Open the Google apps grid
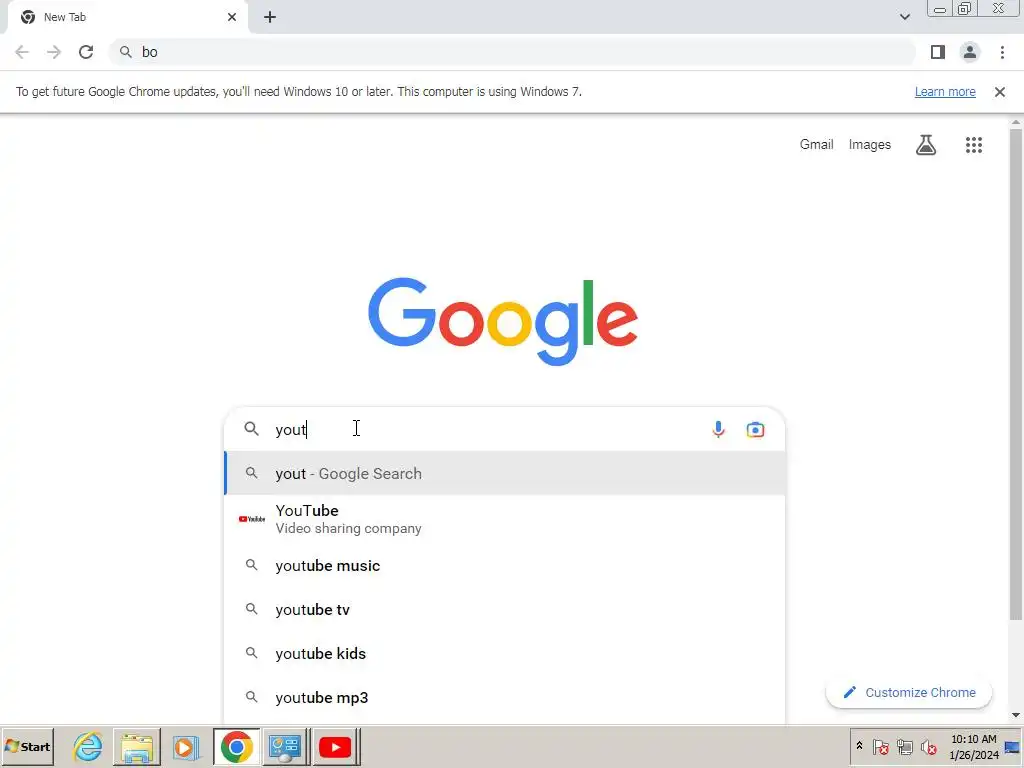 tap(974, 144)
